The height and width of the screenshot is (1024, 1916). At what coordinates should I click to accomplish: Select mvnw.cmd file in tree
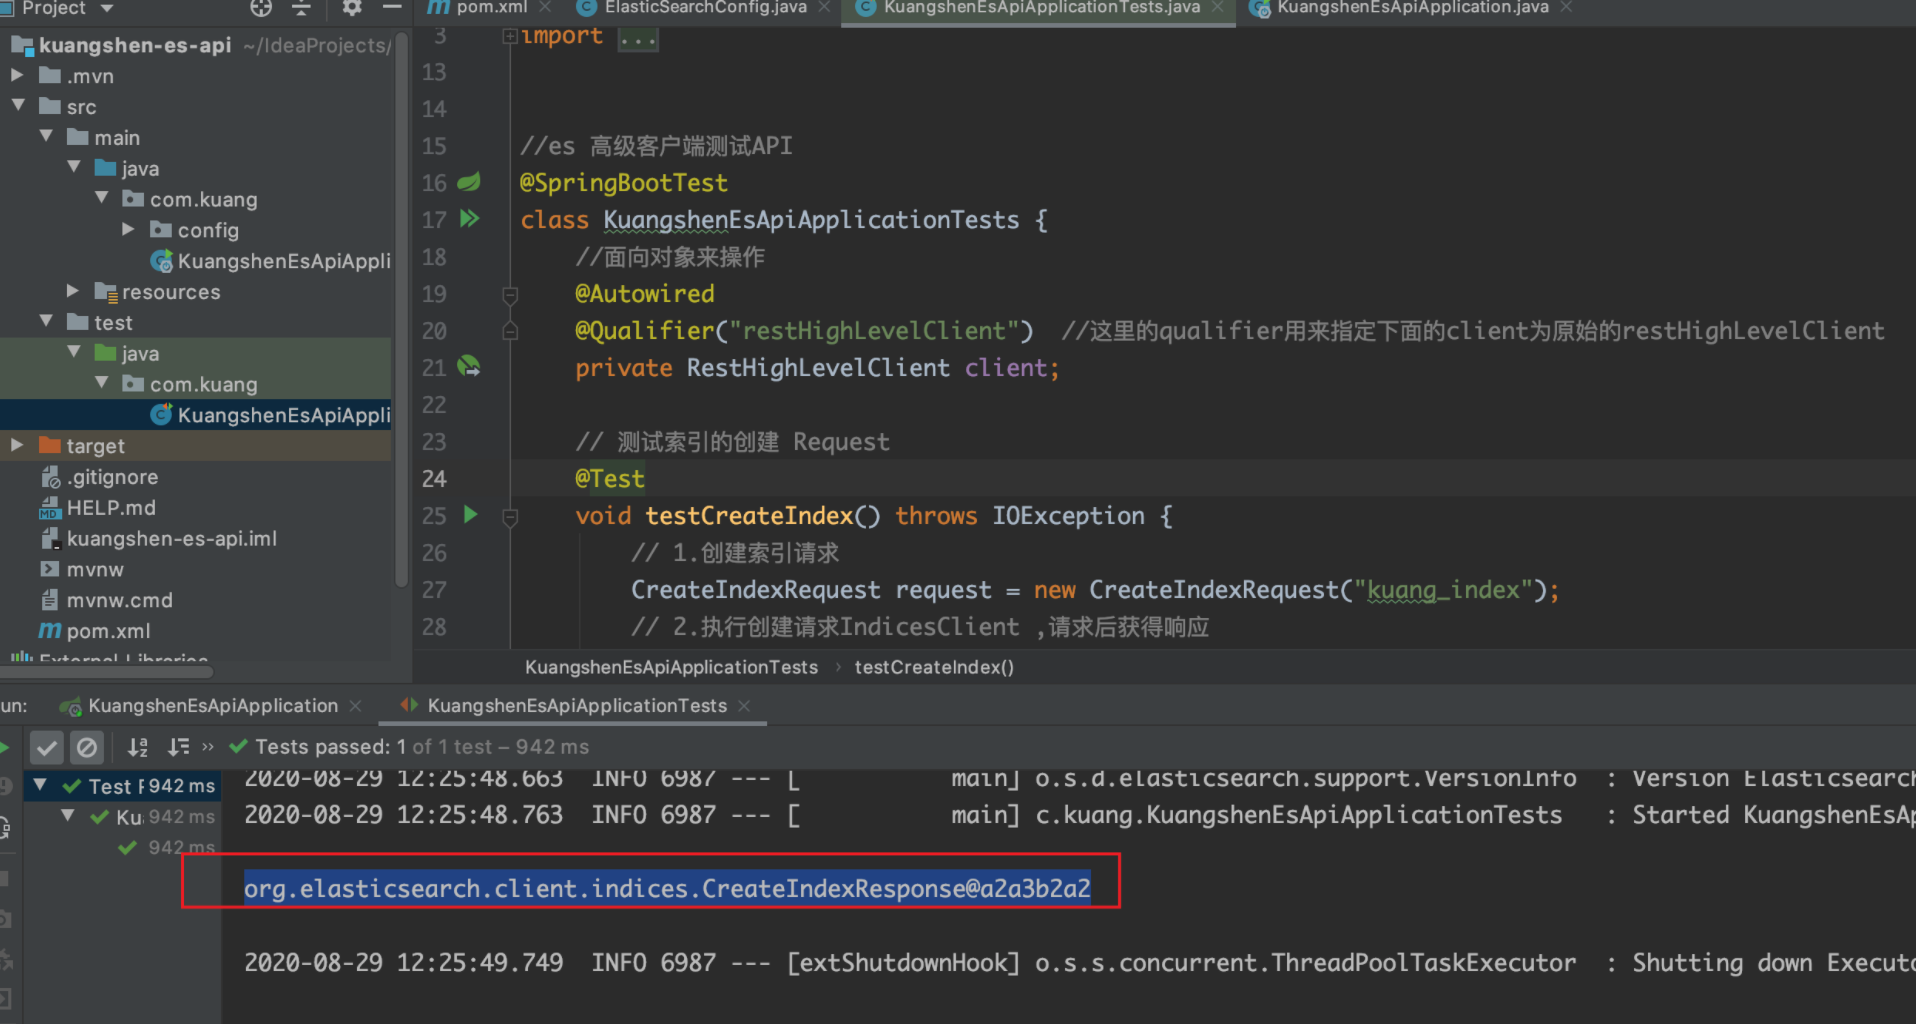pos(119,600)
